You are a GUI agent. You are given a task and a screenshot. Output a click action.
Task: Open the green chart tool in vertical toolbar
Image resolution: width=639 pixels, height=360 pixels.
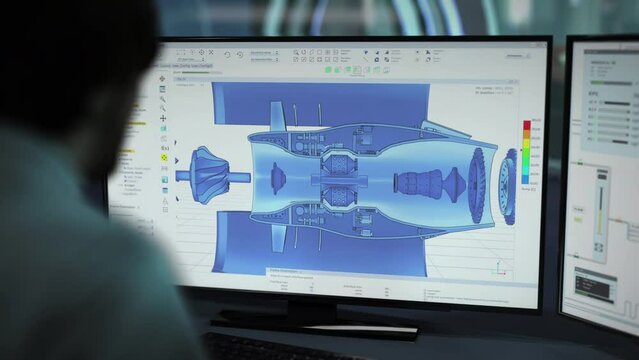(x=163, y=128)
